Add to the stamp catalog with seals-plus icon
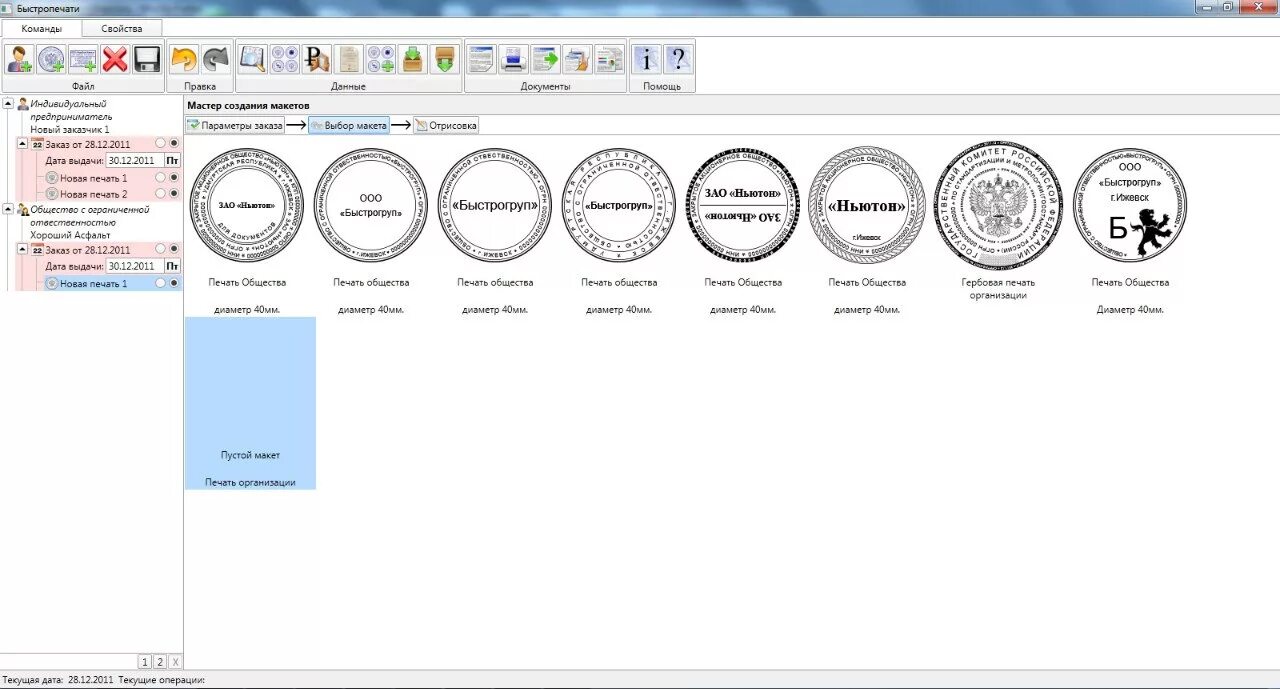 (x=380, y=59)
